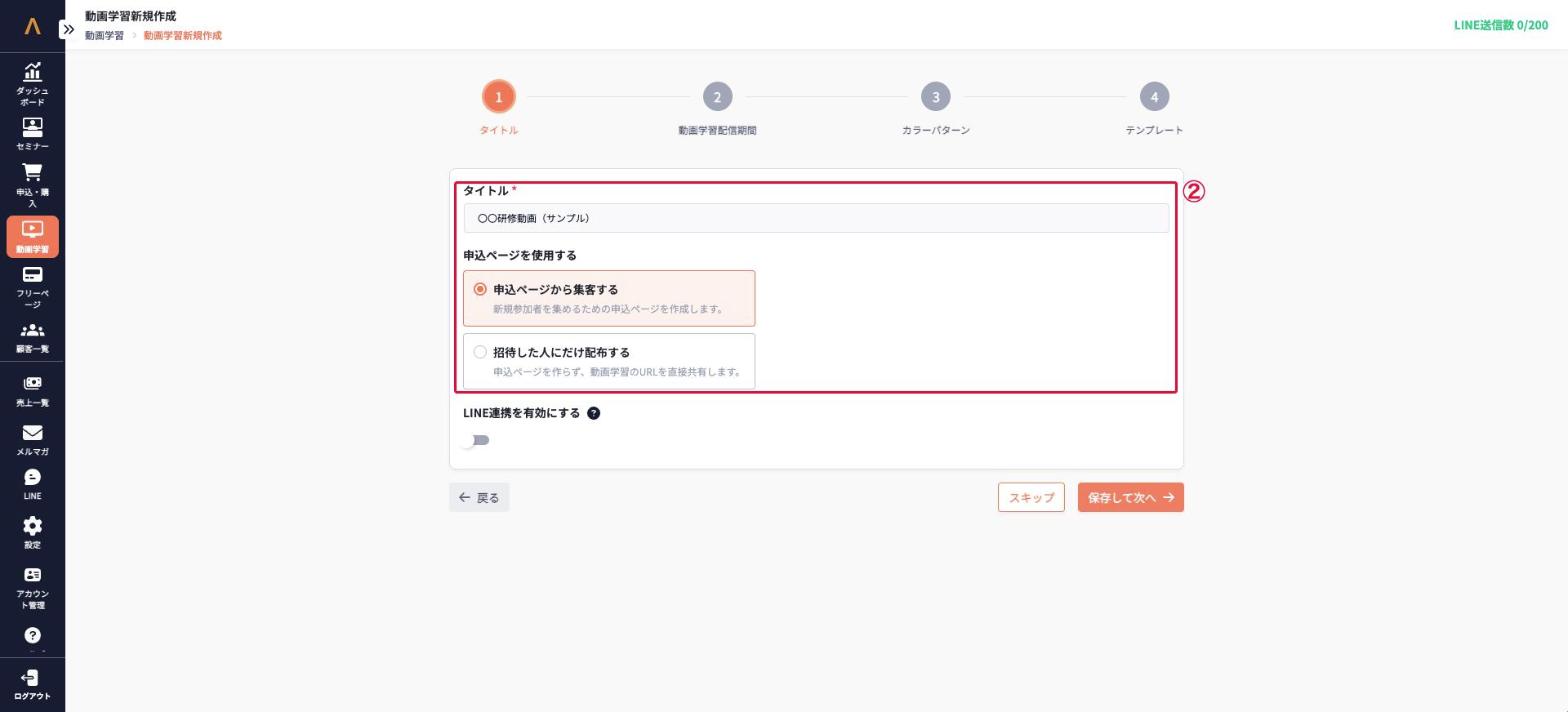1568x712 pixels.
Task: Click the LINE送信数 0/200 counter
Action: pos(1500,25)
